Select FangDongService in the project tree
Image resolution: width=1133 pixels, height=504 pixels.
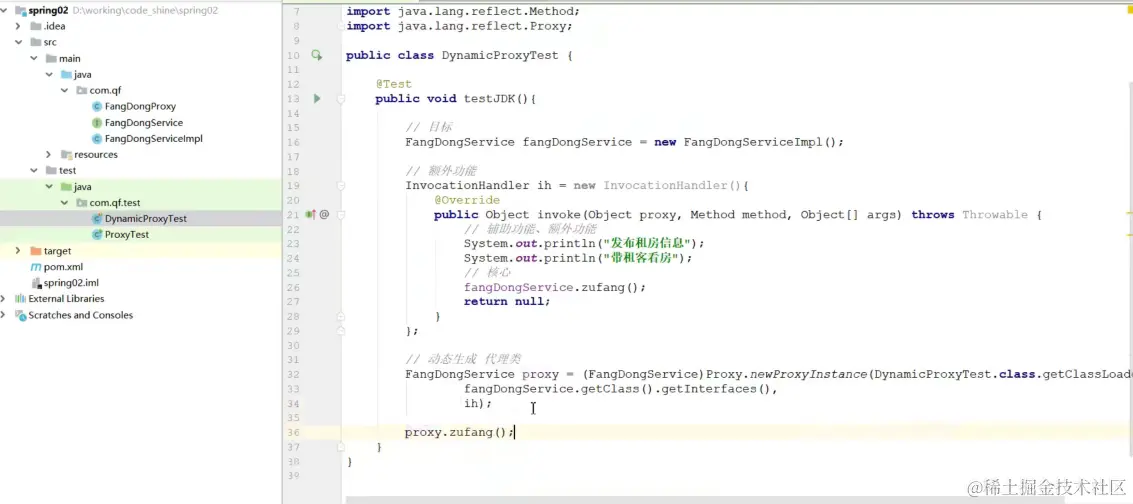(x=140, y=123)
